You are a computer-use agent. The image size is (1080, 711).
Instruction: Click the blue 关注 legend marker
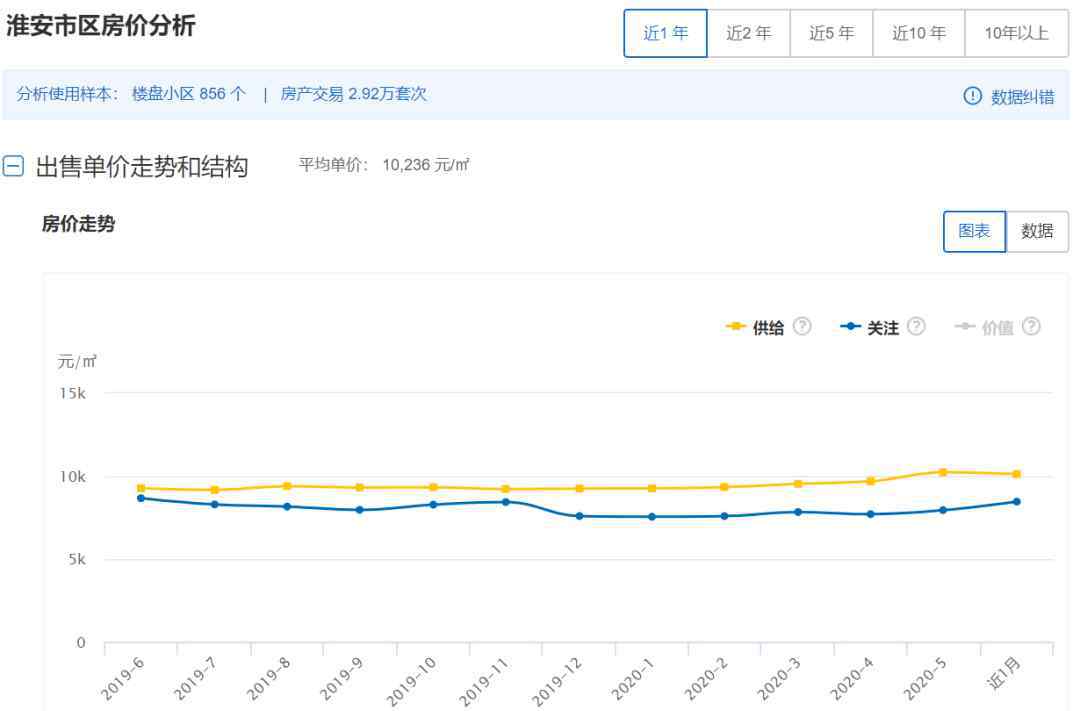coord(851,327)
